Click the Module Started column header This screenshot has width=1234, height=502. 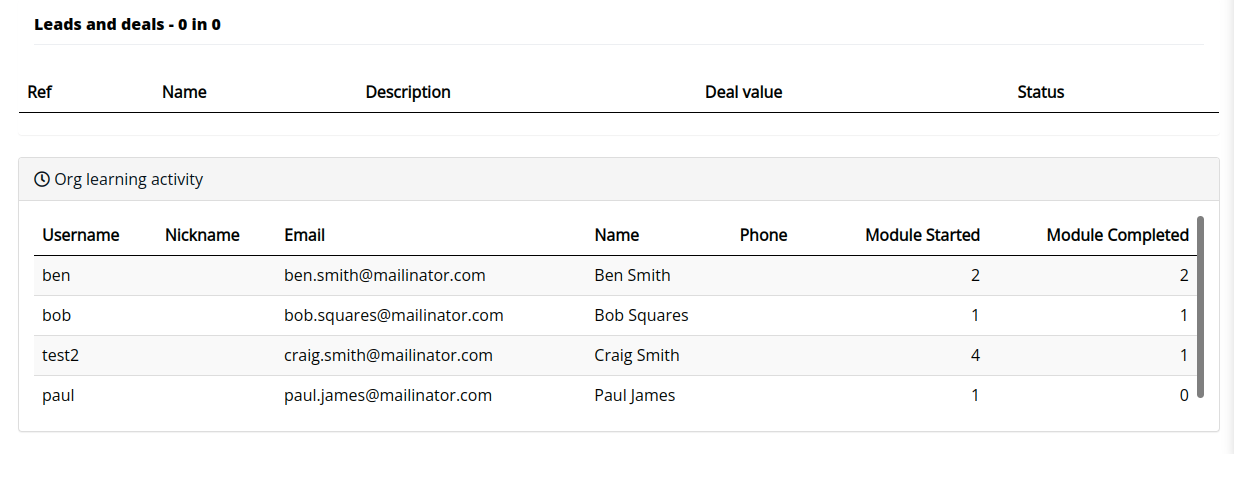922,235
